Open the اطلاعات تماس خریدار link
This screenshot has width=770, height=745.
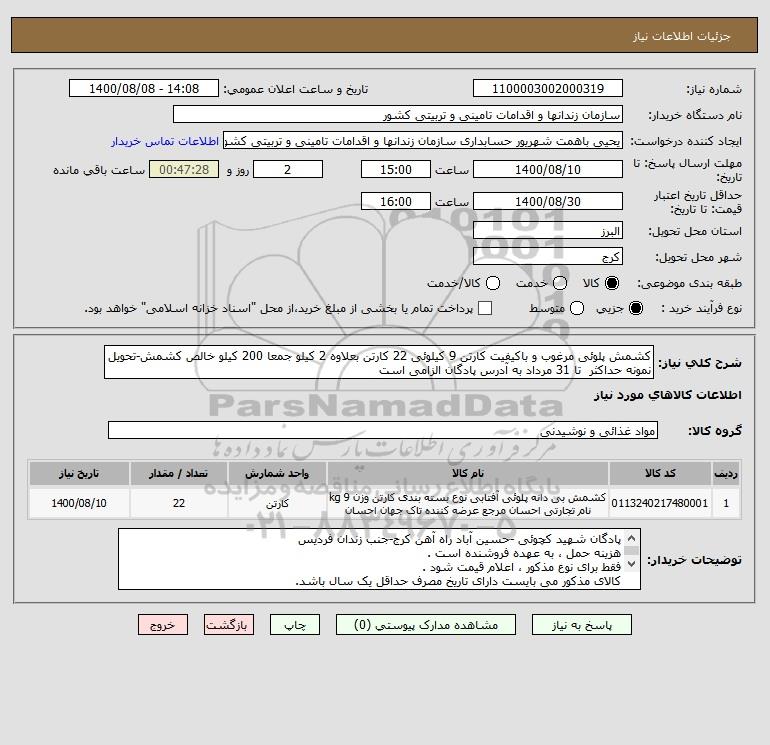tap(165, 141)
